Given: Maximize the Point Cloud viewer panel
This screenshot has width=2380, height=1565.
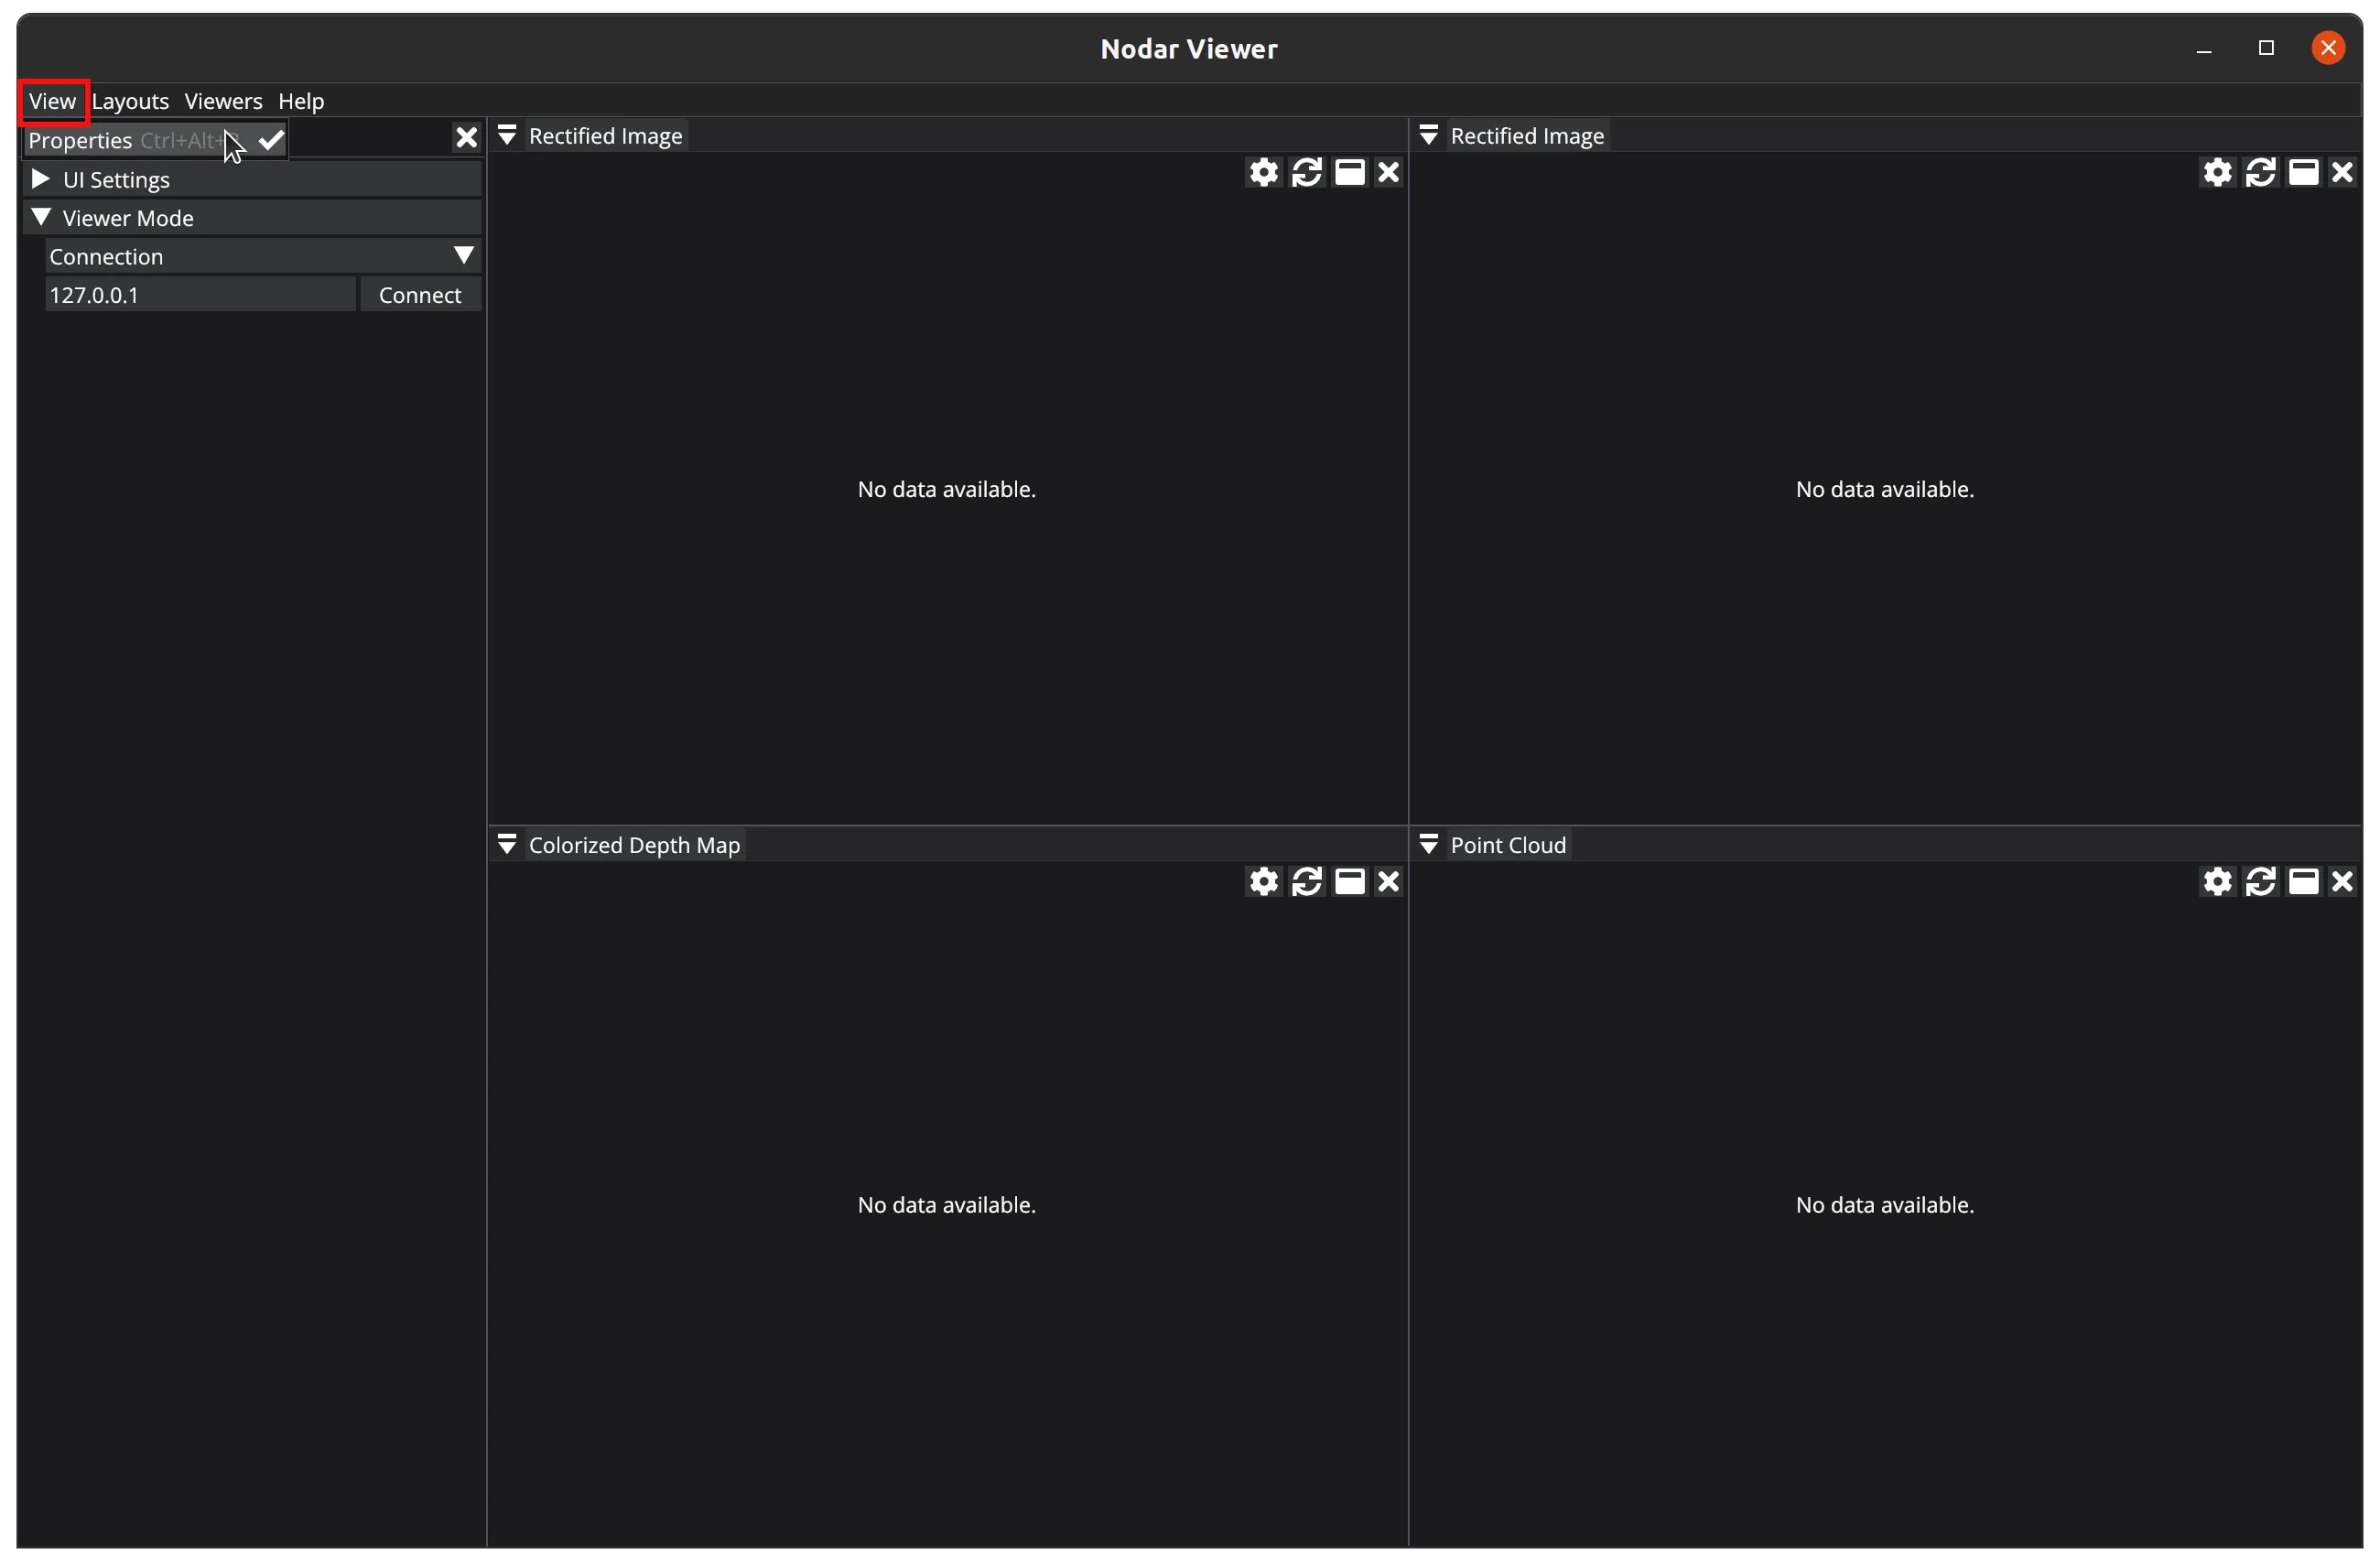Looking at the screenshot, I should tap(2303, 881).
